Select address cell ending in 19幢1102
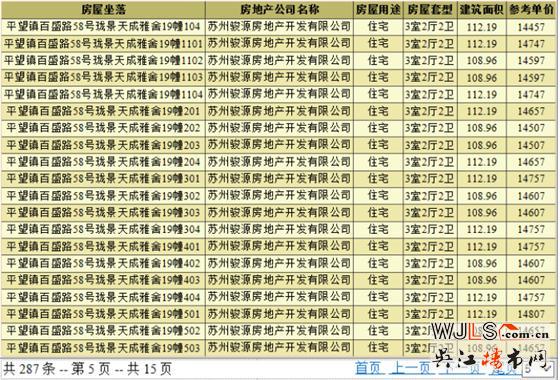The width and height of the screenshot is (560, 380). tap(104, 61)
